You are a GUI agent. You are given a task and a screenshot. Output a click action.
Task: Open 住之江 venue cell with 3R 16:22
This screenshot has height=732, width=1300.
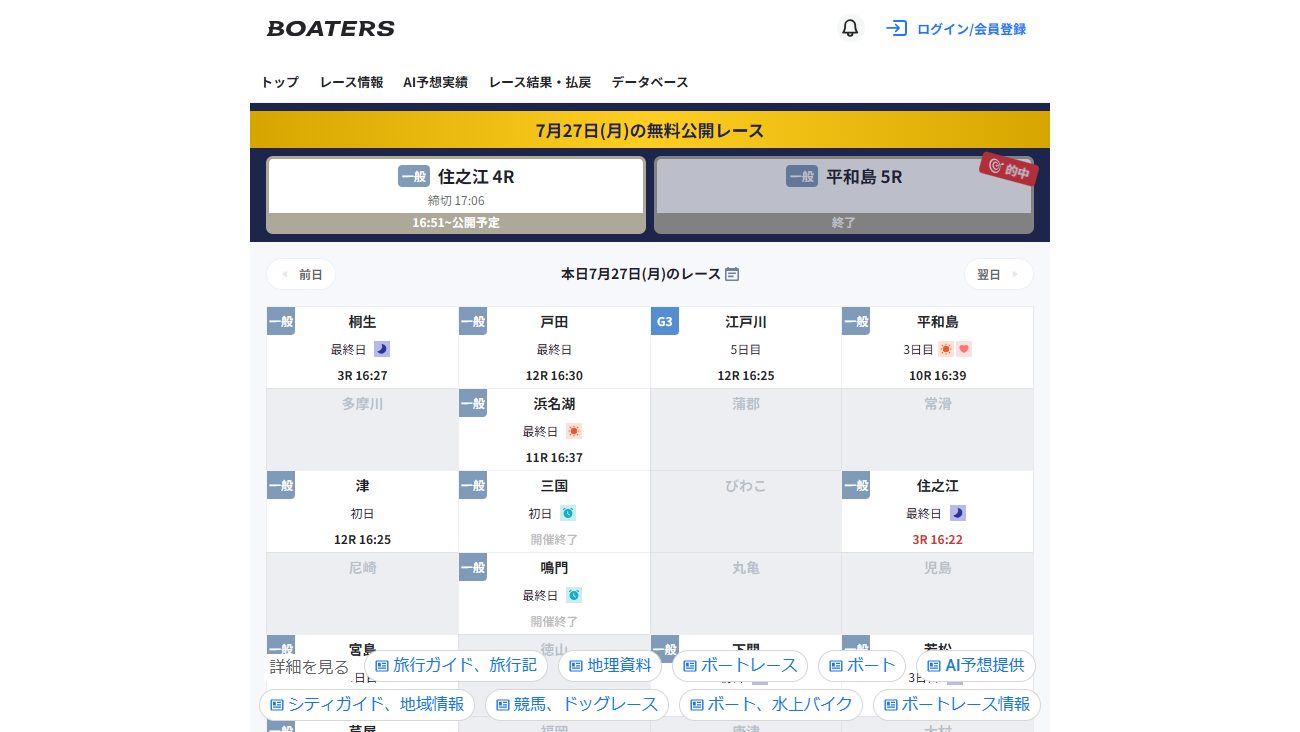tap(937, 512)
